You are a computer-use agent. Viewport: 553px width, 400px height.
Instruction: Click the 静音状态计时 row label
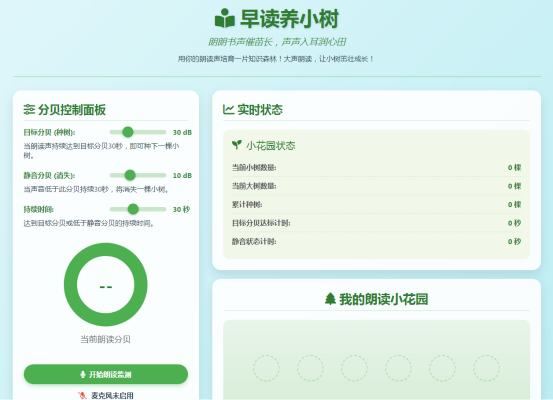pos(254,242)
